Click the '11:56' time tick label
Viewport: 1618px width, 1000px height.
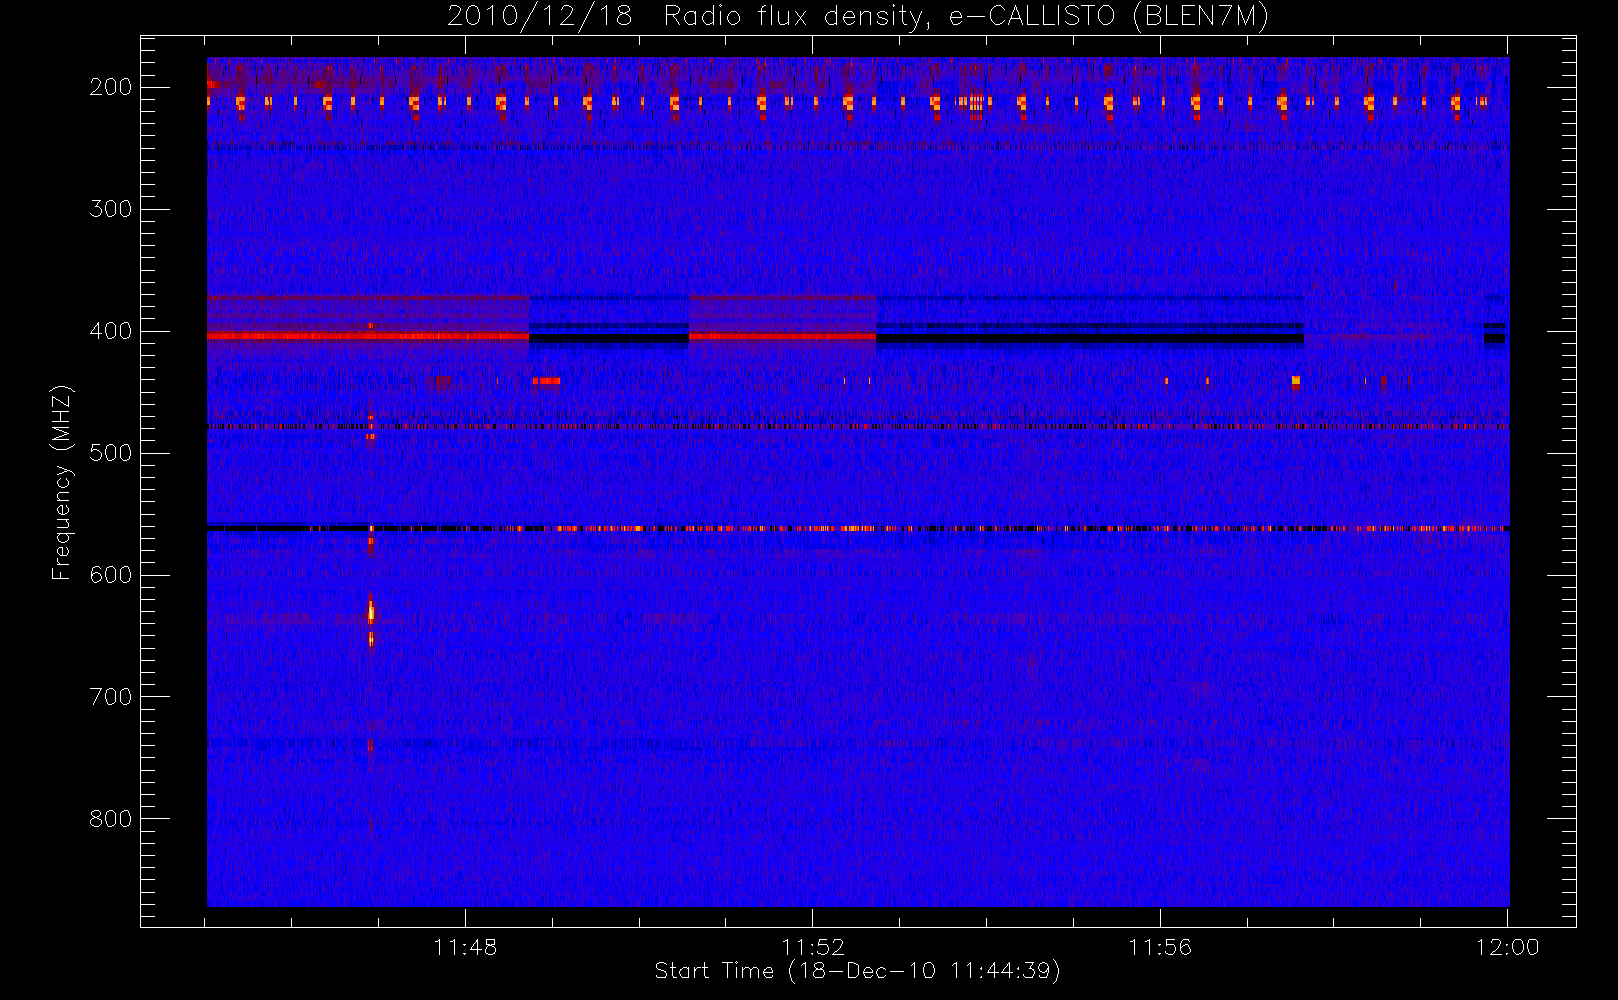(1160, 947)
